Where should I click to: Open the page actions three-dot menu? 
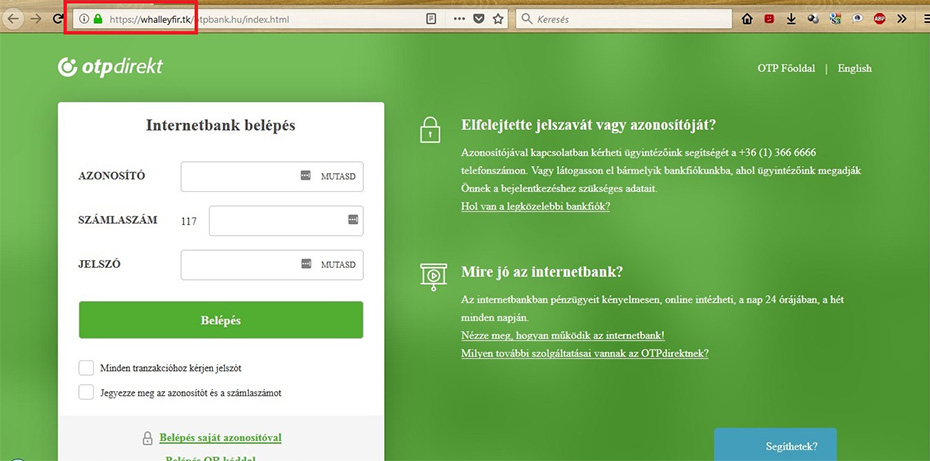pyautogui.click(x=459, y=19)
